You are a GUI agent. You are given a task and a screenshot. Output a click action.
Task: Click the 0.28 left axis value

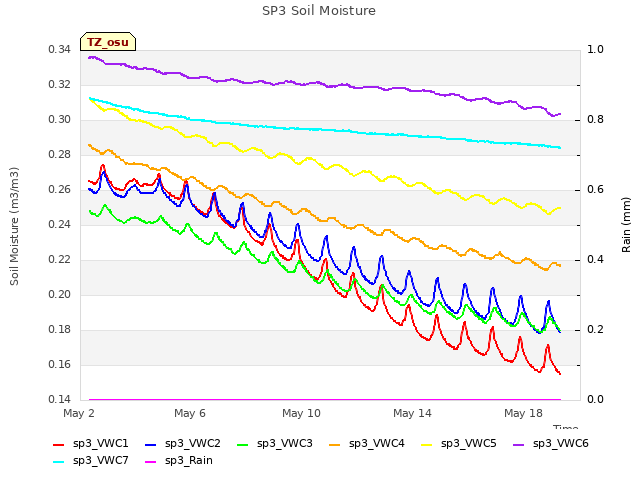coord(60,155)
